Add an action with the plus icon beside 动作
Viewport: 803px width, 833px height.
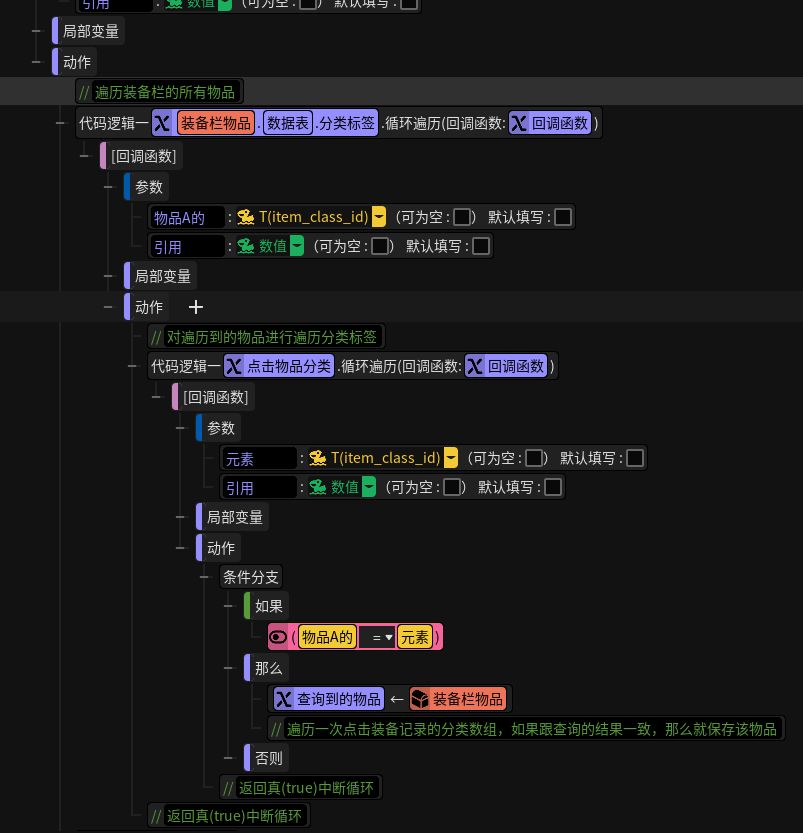click(x=196, y=307)
